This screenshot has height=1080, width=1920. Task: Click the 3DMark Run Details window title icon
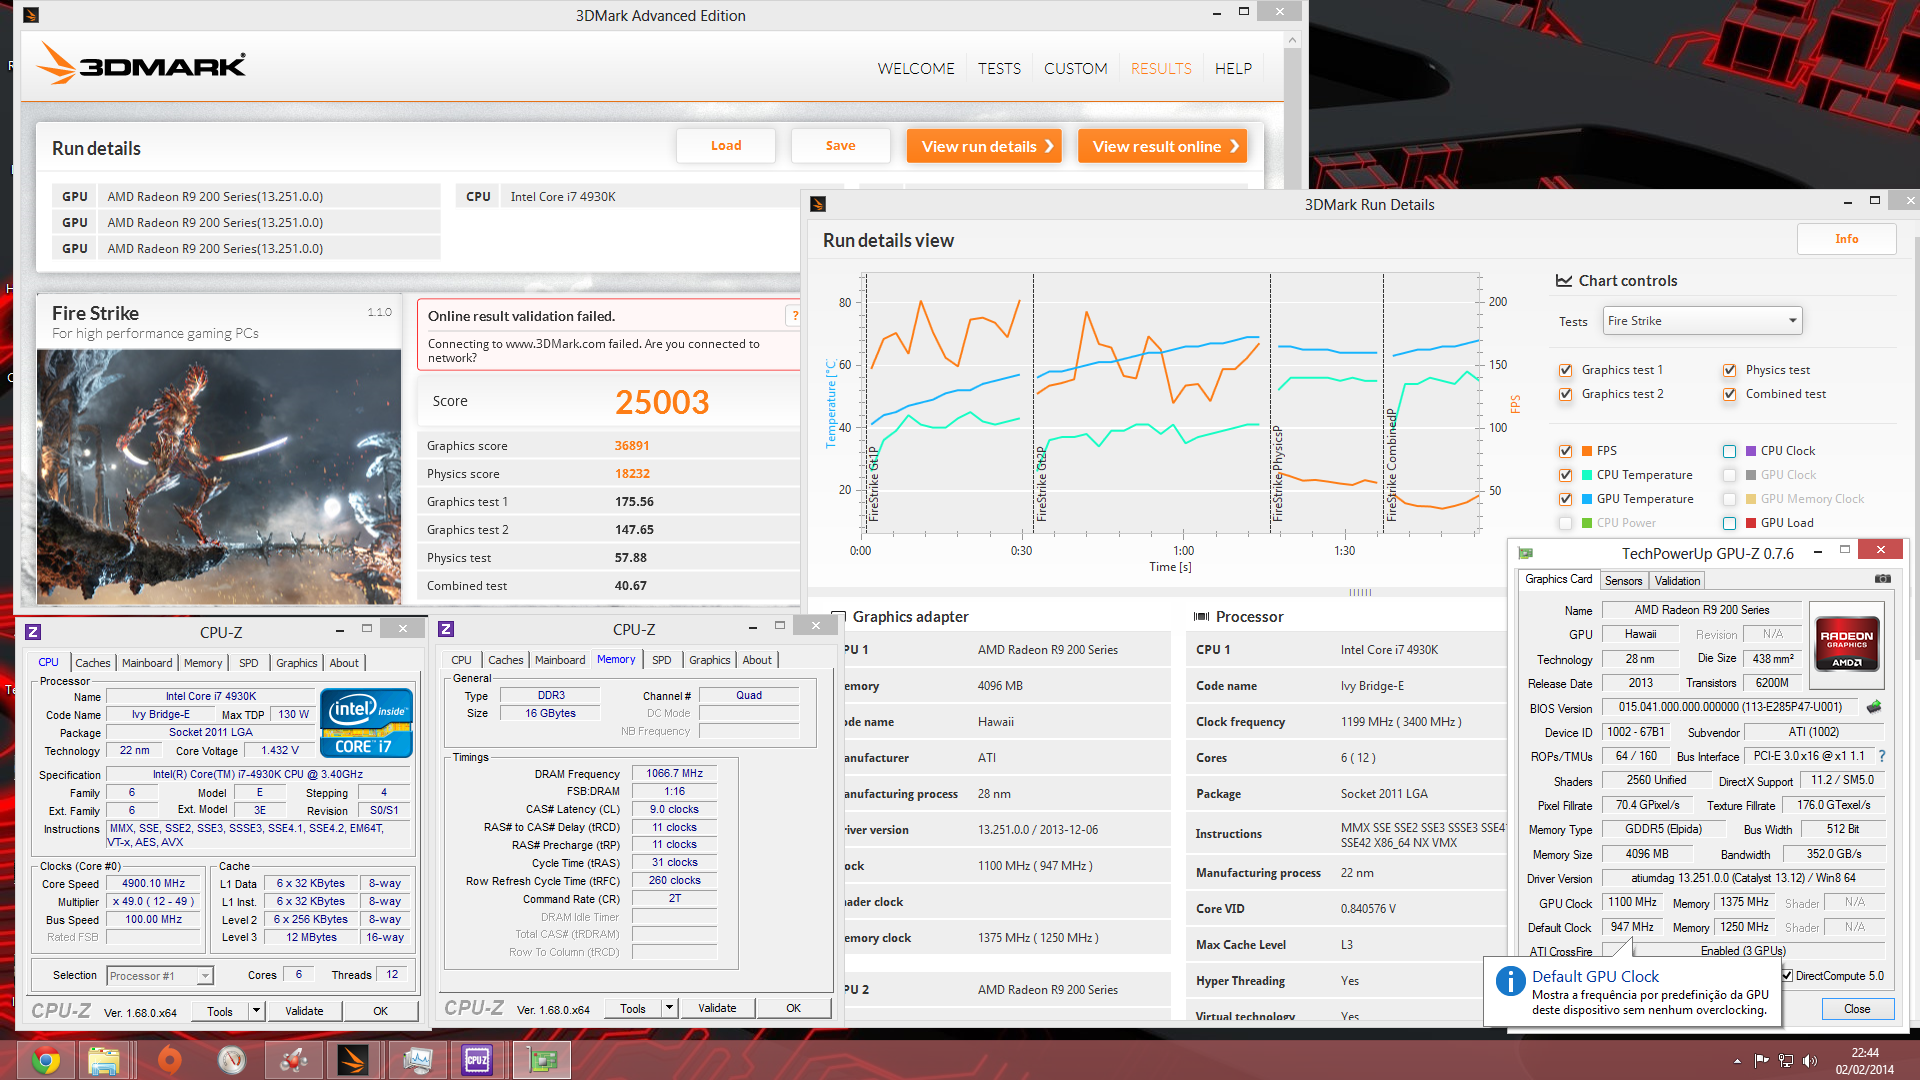pos(818,204)
